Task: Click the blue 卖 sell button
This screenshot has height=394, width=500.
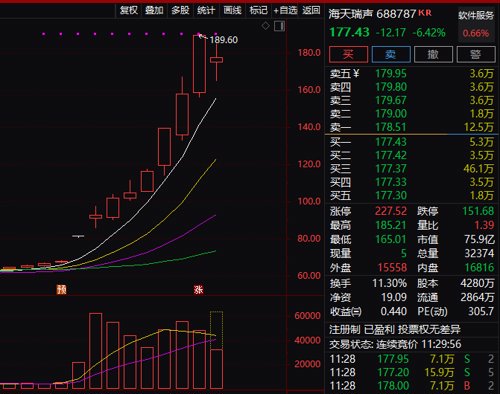Action: [391, 54]
